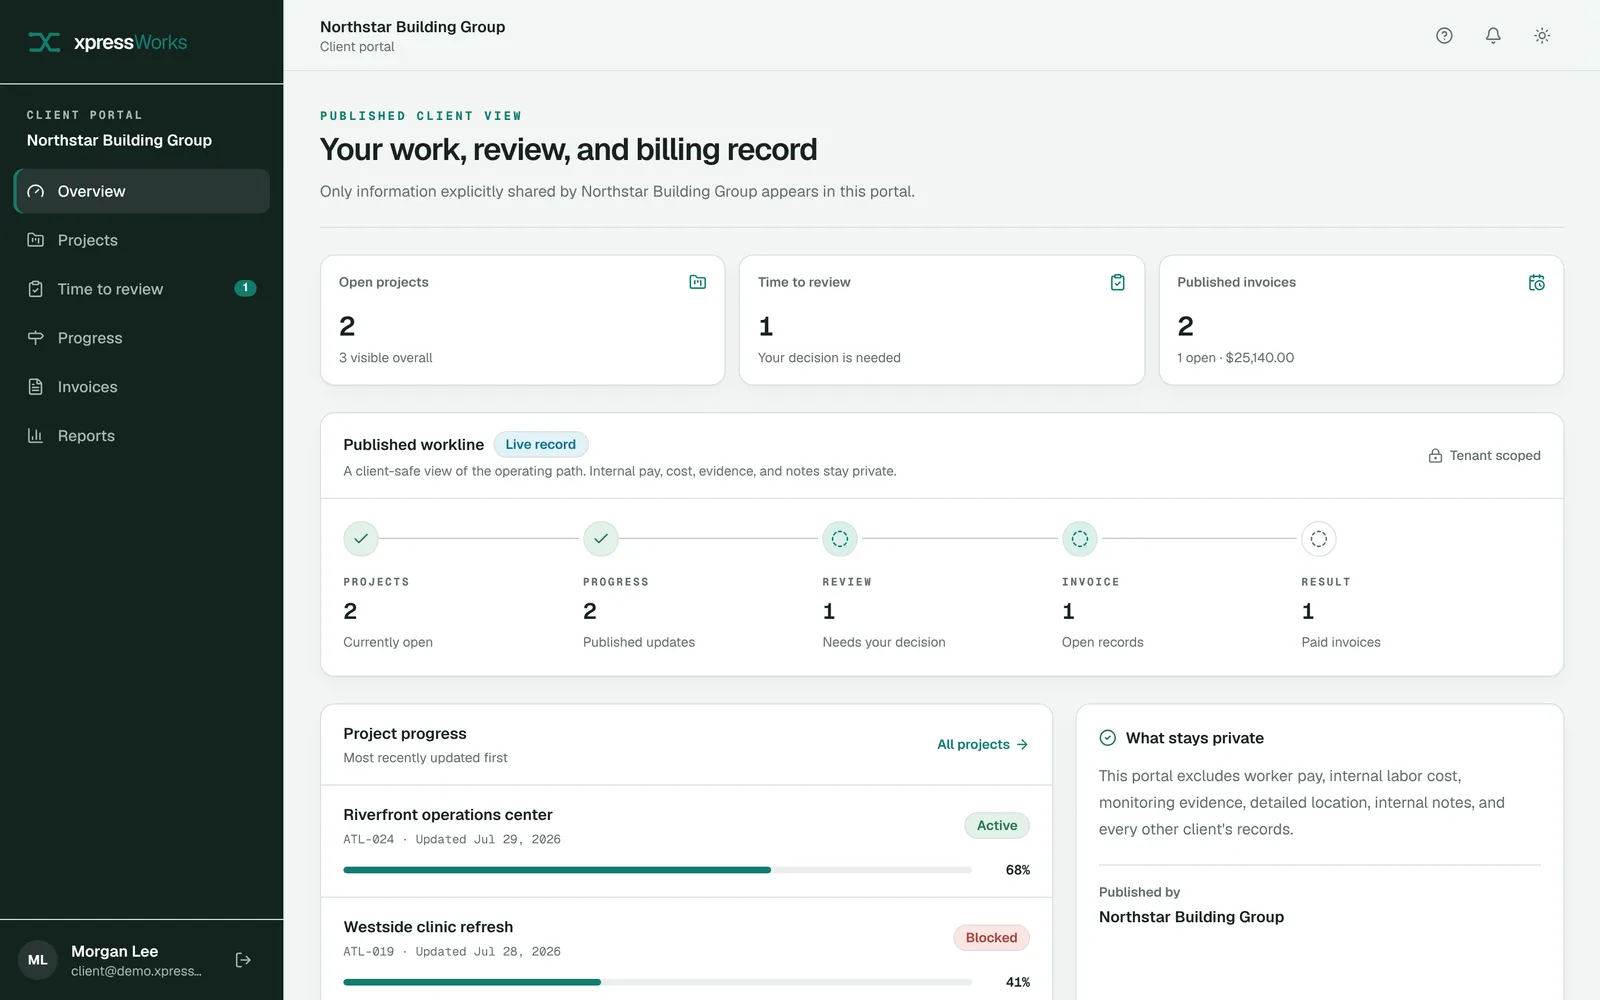Click the sign-out icon beside Morgan Lee
This screenshot has width=1600, height=1000.
click(243, 960)
